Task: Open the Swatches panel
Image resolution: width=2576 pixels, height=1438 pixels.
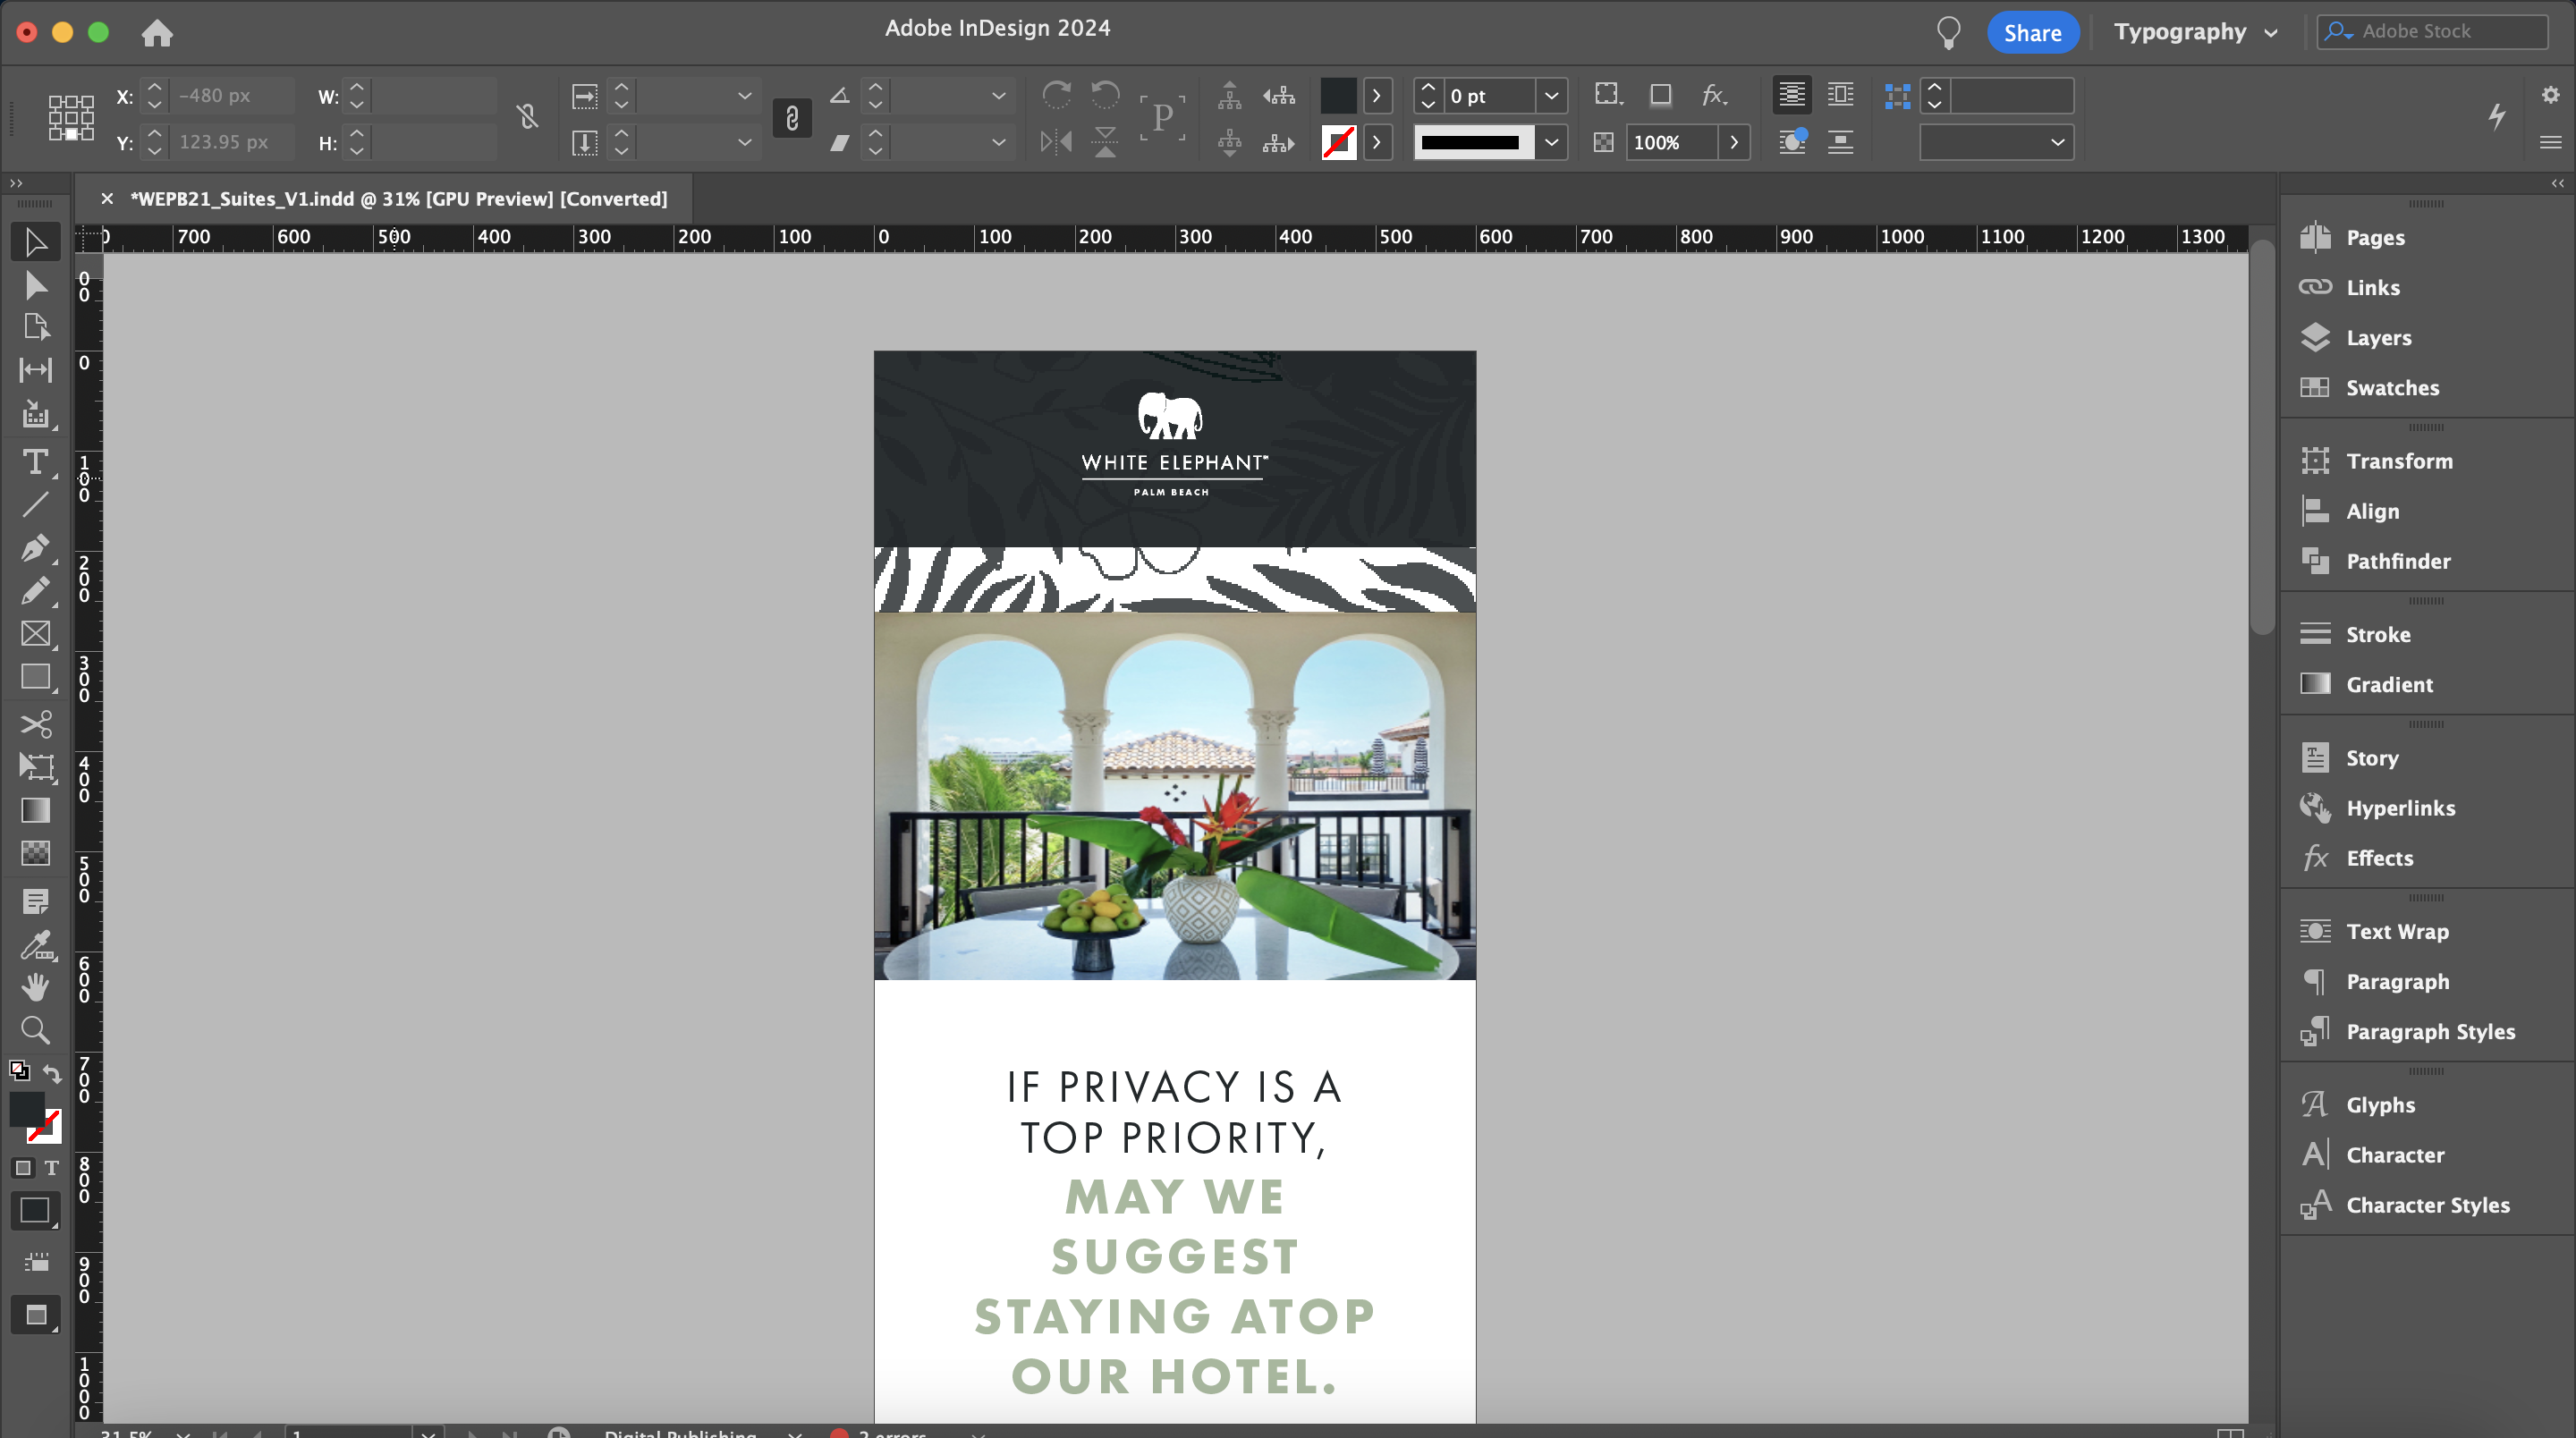Action: coord(2392,388)
